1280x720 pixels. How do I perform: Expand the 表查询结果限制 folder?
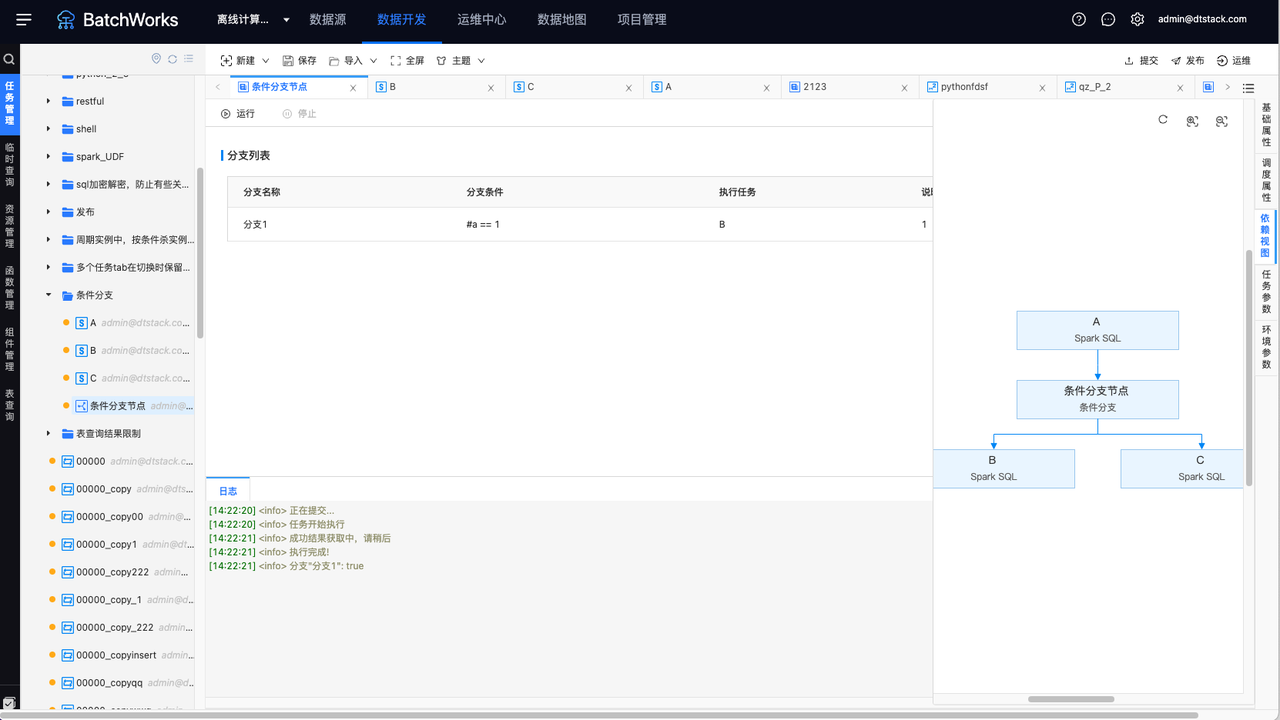click(x=48, y=433)
